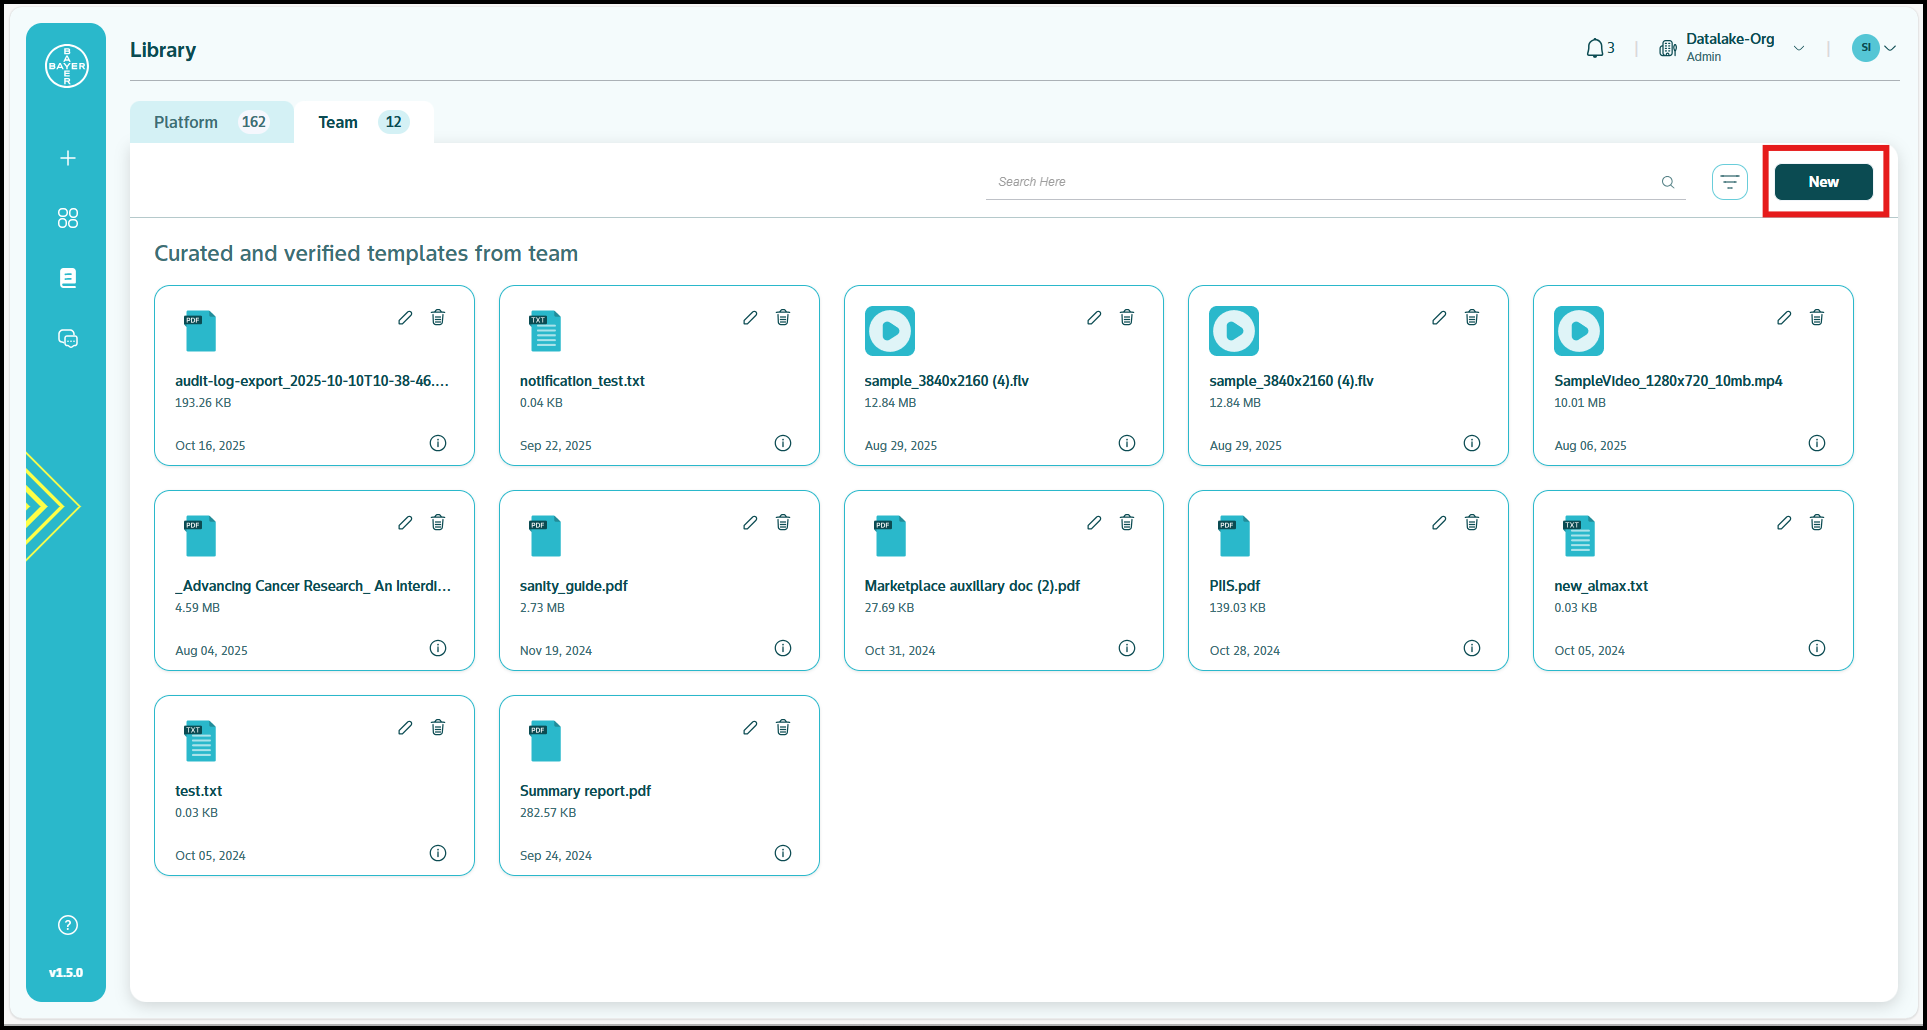Show info for PIIS.pdf
The width and height of the screenshot is (1927, 1030).
[x=1471, y=648]
